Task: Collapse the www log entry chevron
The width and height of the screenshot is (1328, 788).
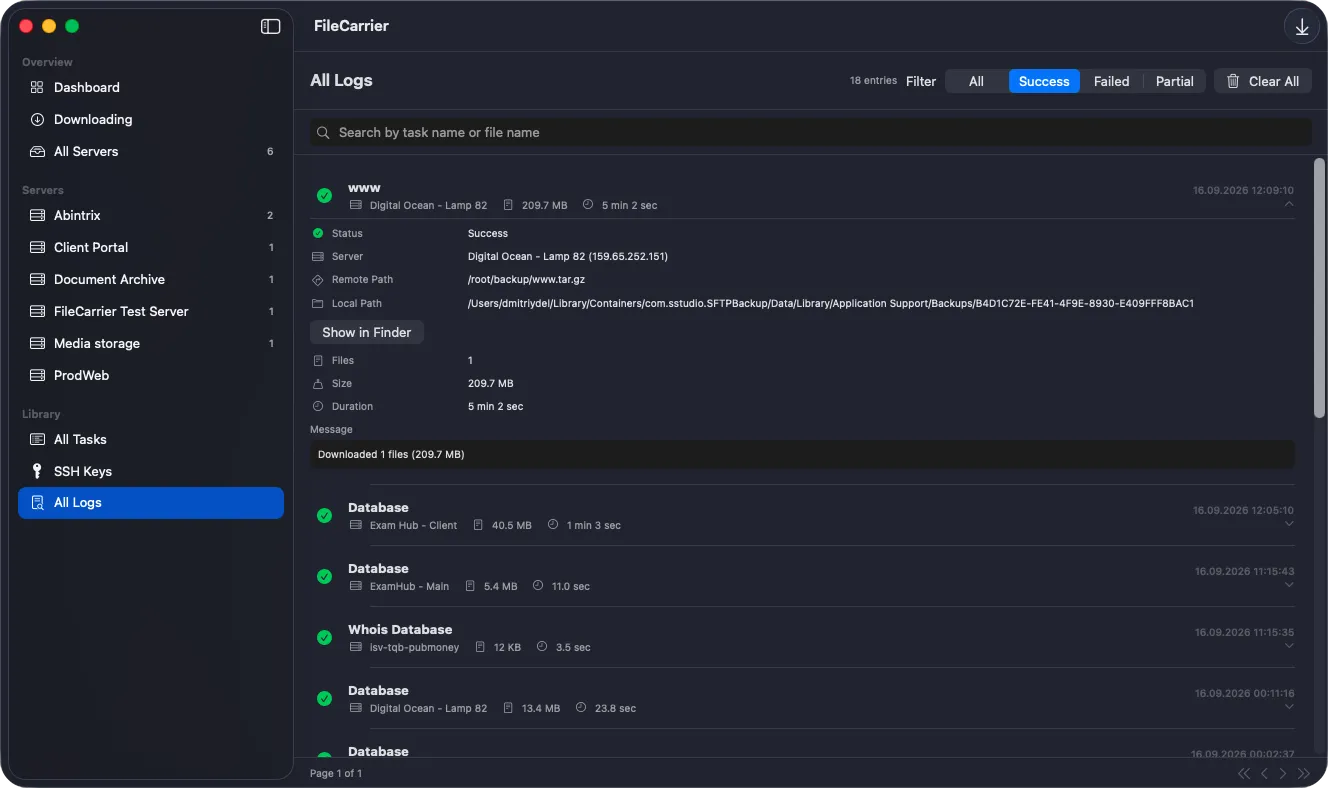Action: pyautogui.click(x=1288, y=204)
